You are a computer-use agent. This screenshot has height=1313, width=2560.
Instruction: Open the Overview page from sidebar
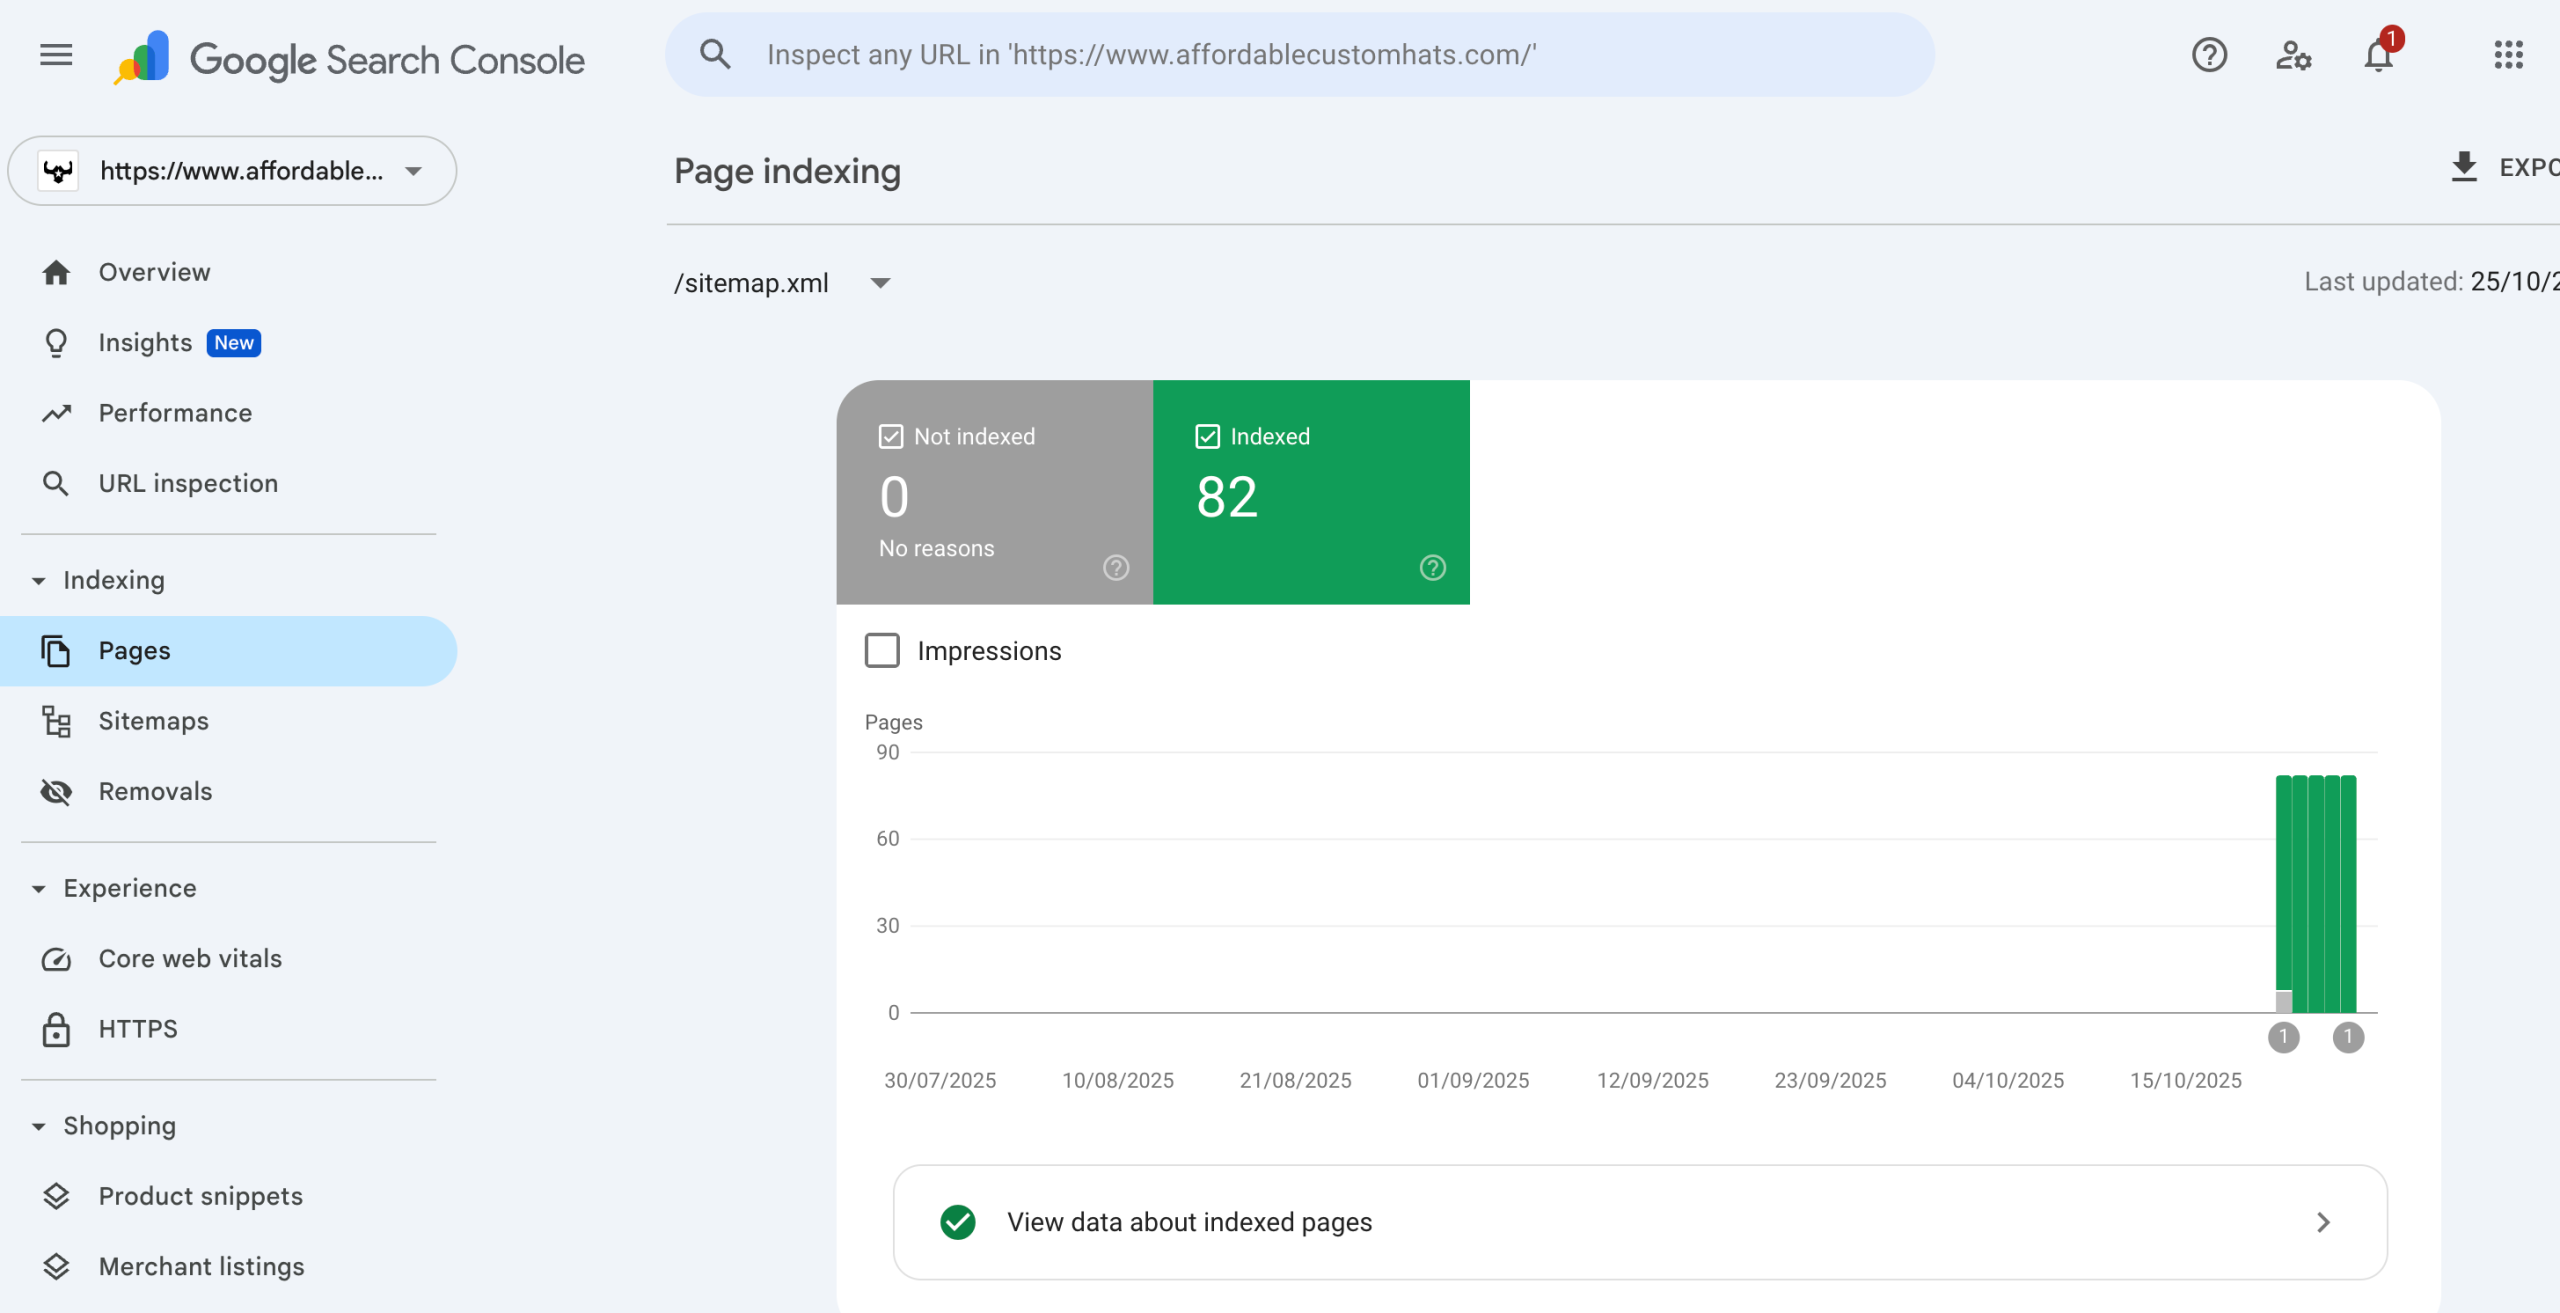pyautogui.click(x=154, y=271)
